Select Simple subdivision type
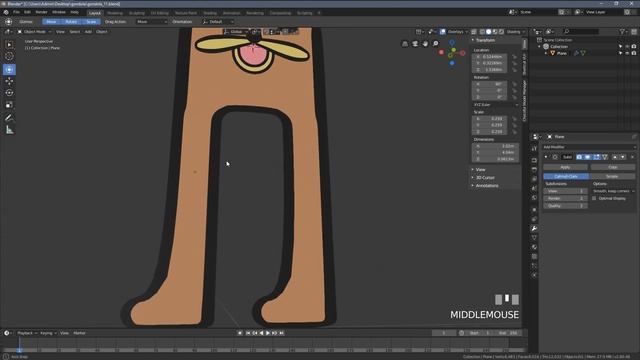The width and height of the screenshot is (640, 360). click(x=612, y=176)
